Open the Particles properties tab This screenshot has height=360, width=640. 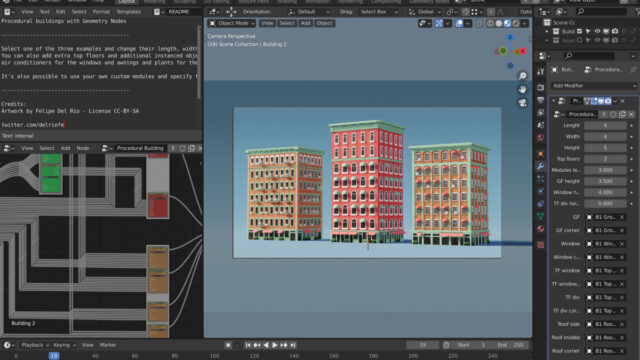coord(541,179)
